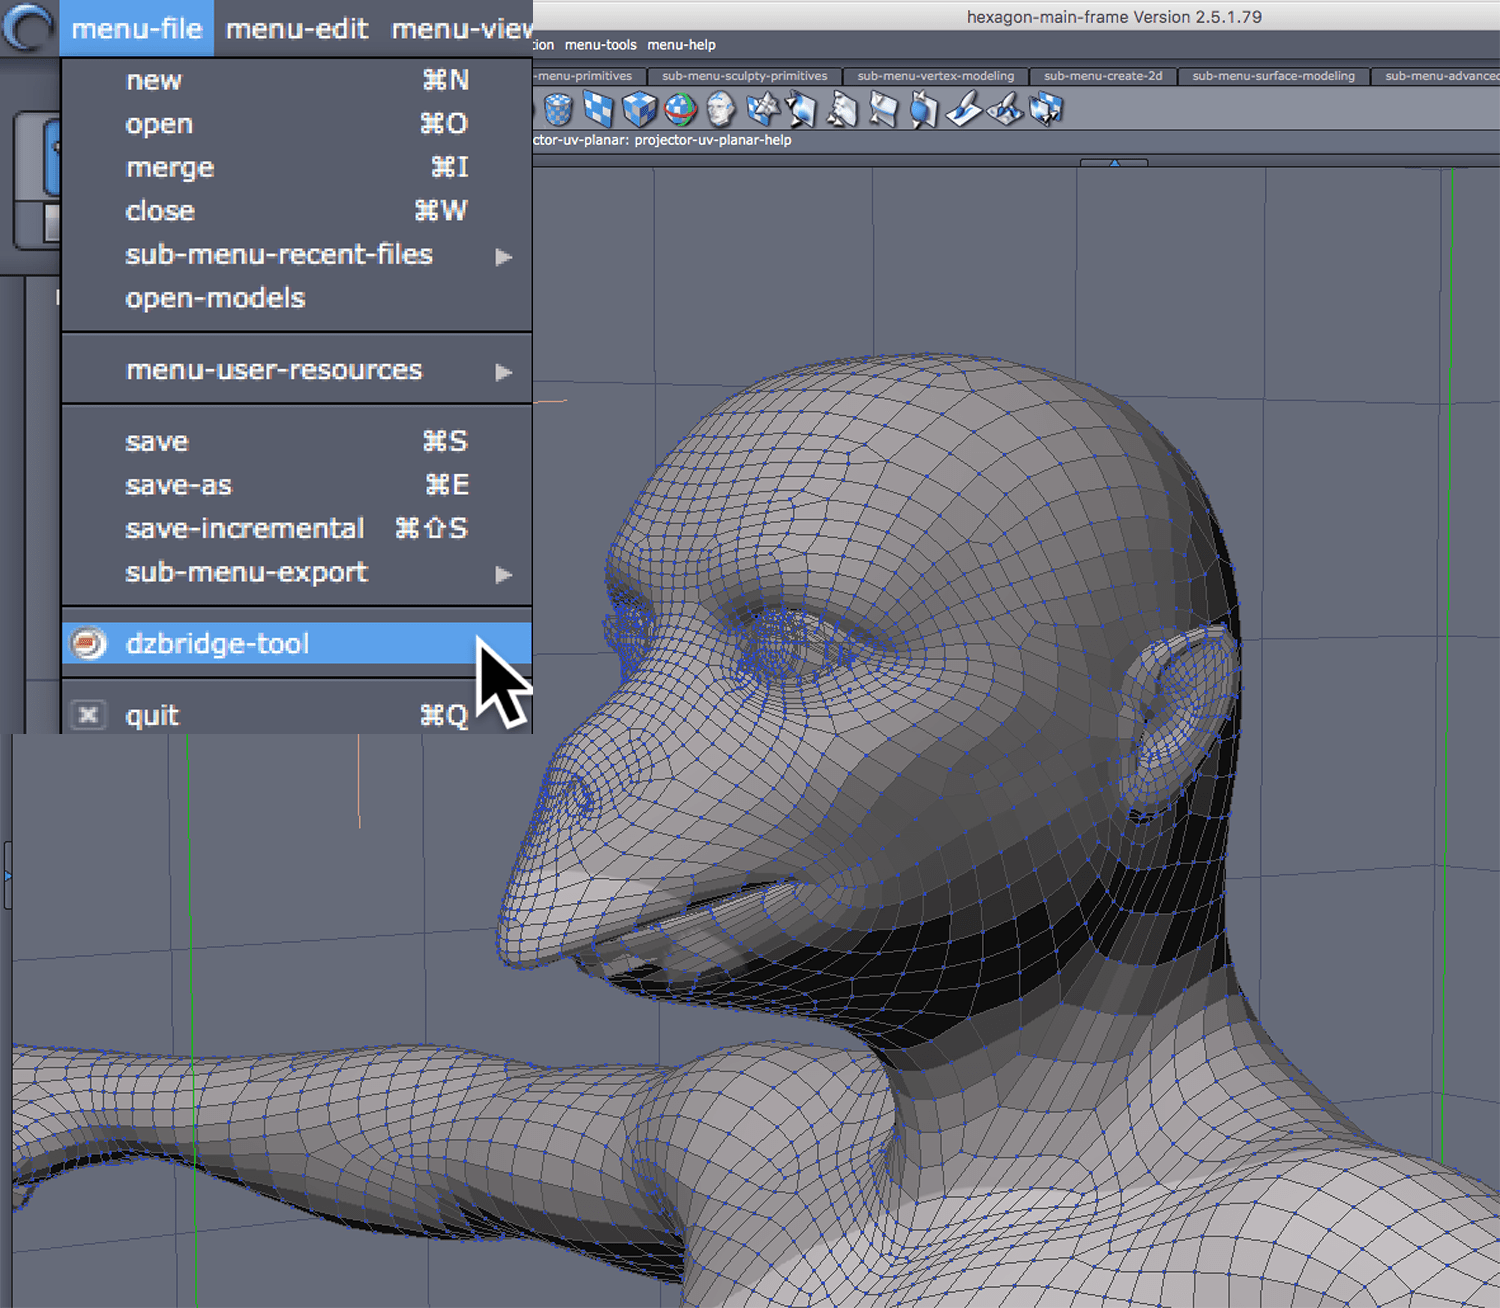Click the spherical UV projection globe icon

pos(680,110)
